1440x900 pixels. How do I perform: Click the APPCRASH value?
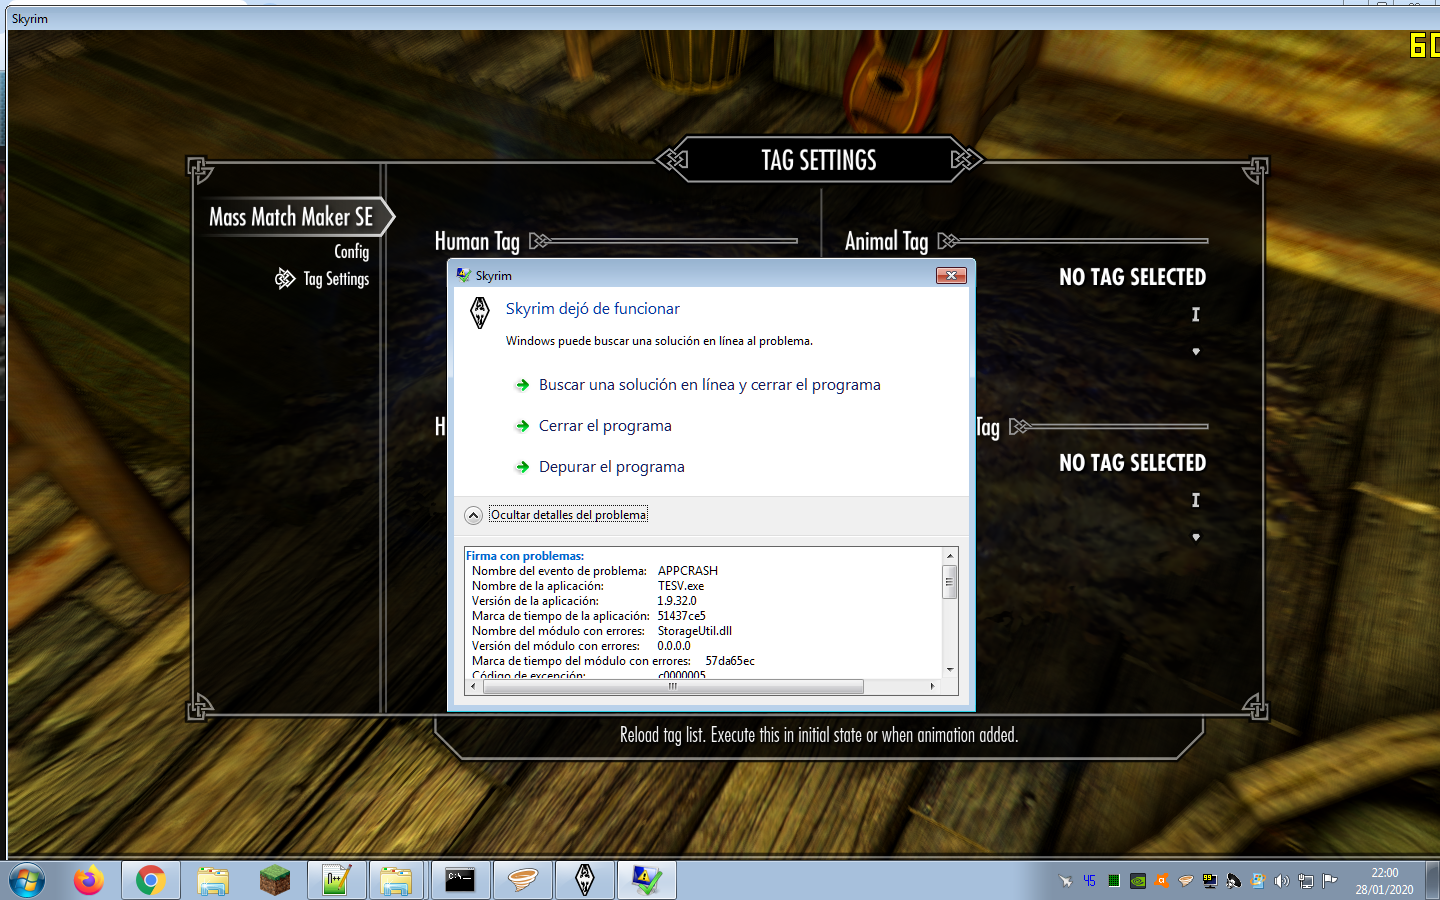click(688, 571)
